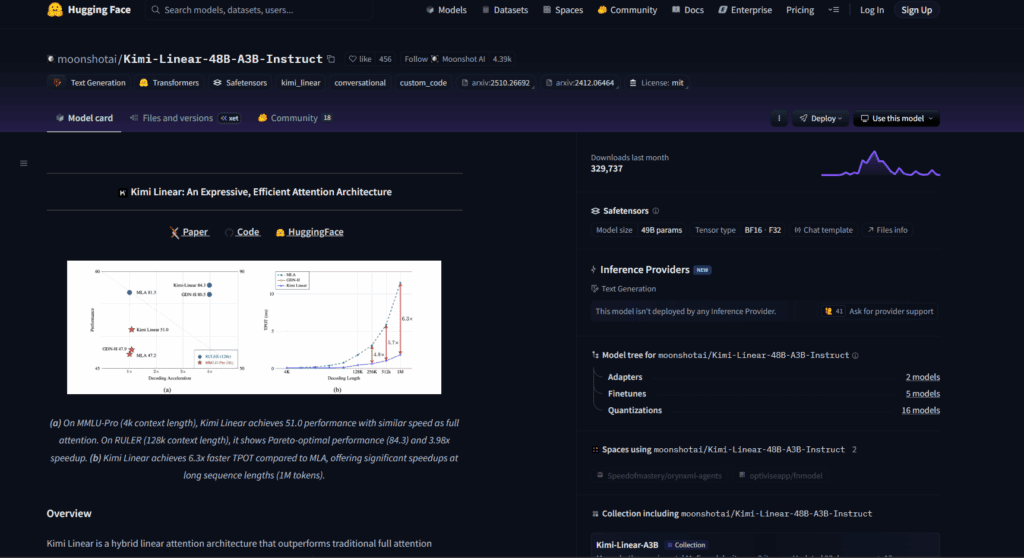
Task: Click the Log In link
Action: tap(871, 10)
